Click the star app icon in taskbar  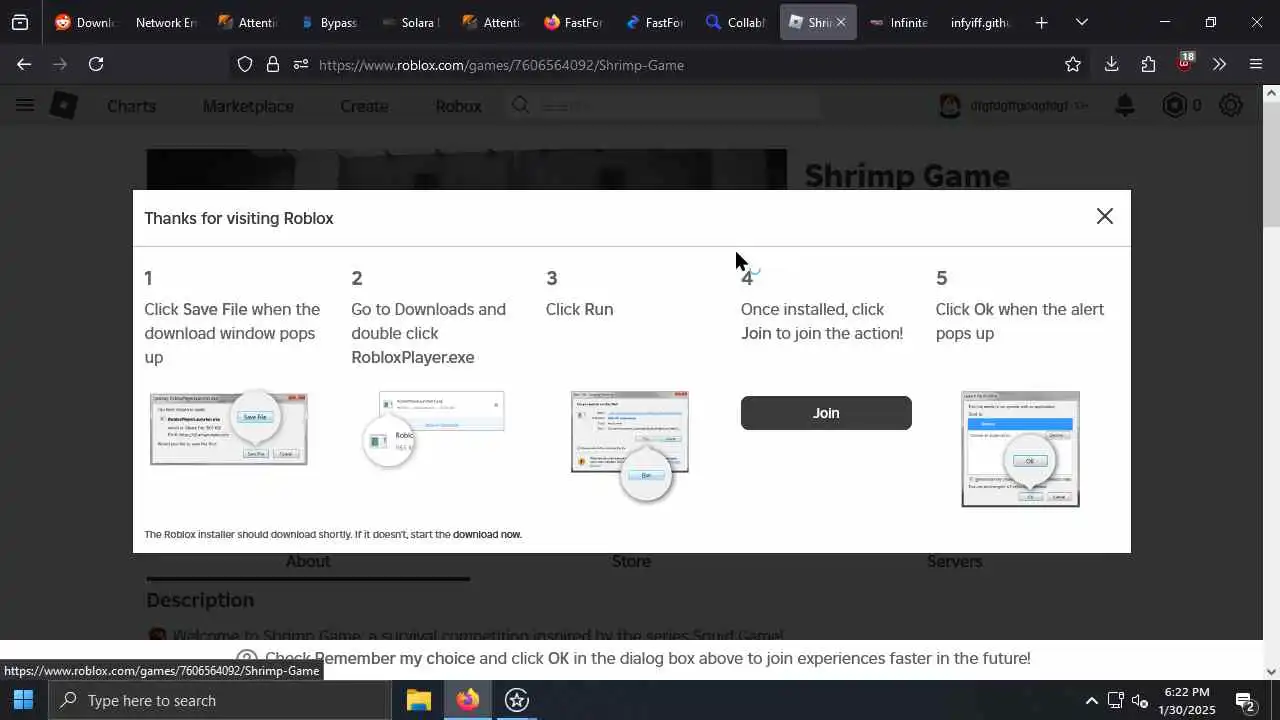pyautogui.click(x=517, y=700)
